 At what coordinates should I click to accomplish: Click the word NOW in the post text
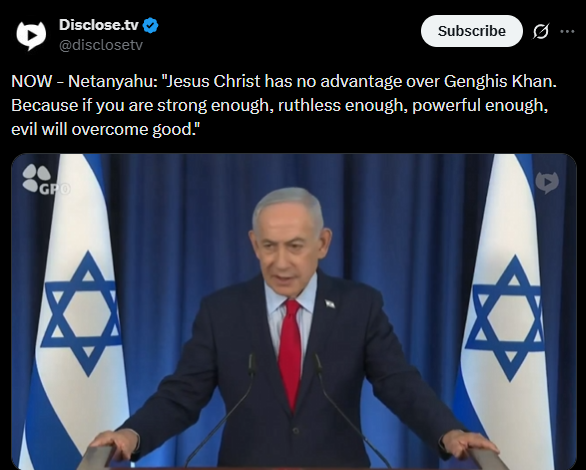coord(32,81)
